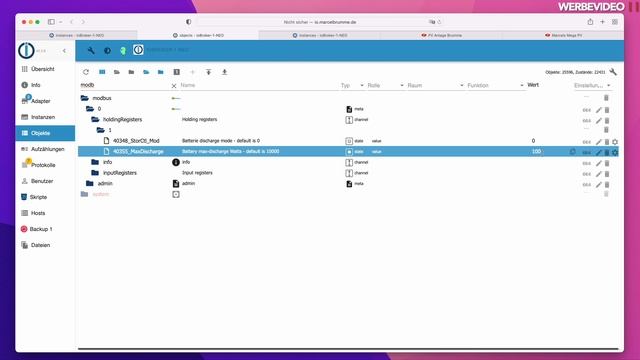Delete the modbus folder
This screenshot has width=640, height=360.
tap(606, 98)
